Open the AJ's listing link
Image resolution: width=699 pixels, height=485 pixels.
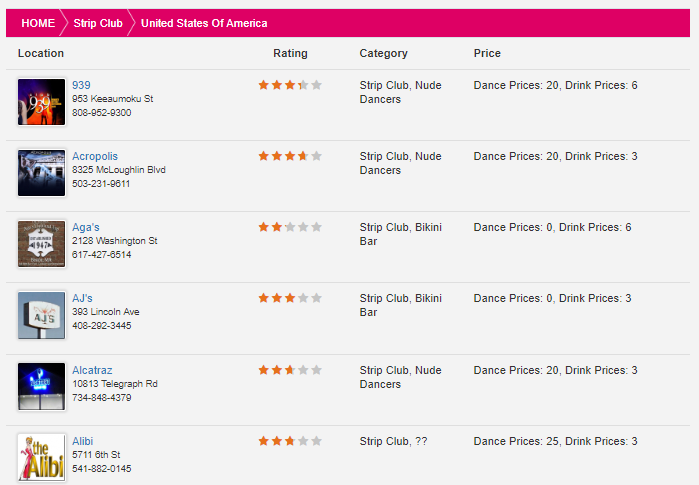pyautogui.click(x=82, y=298)
